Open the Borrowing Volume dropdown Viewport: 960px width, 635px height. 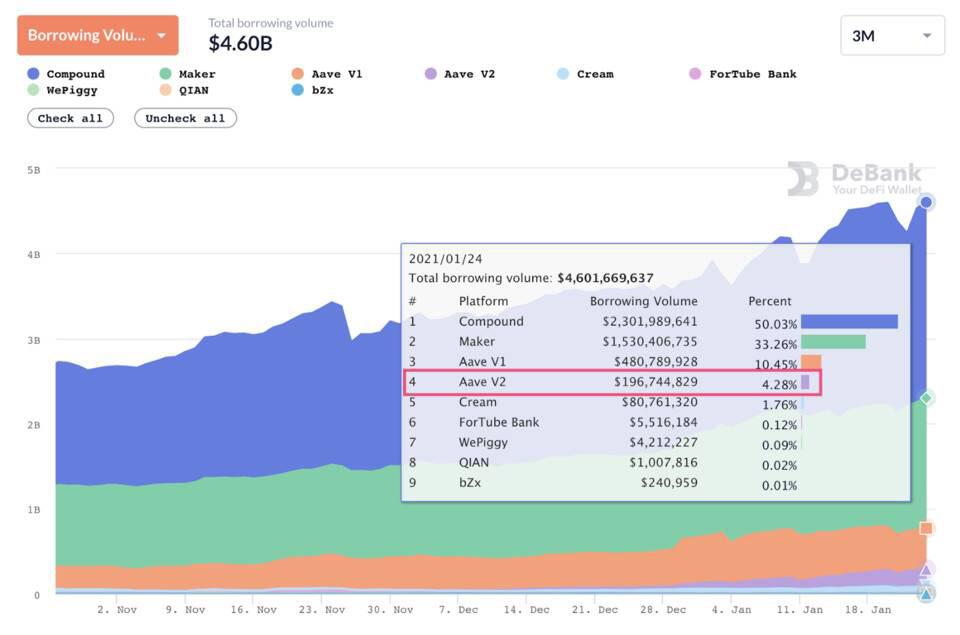(x=97, y=35)
